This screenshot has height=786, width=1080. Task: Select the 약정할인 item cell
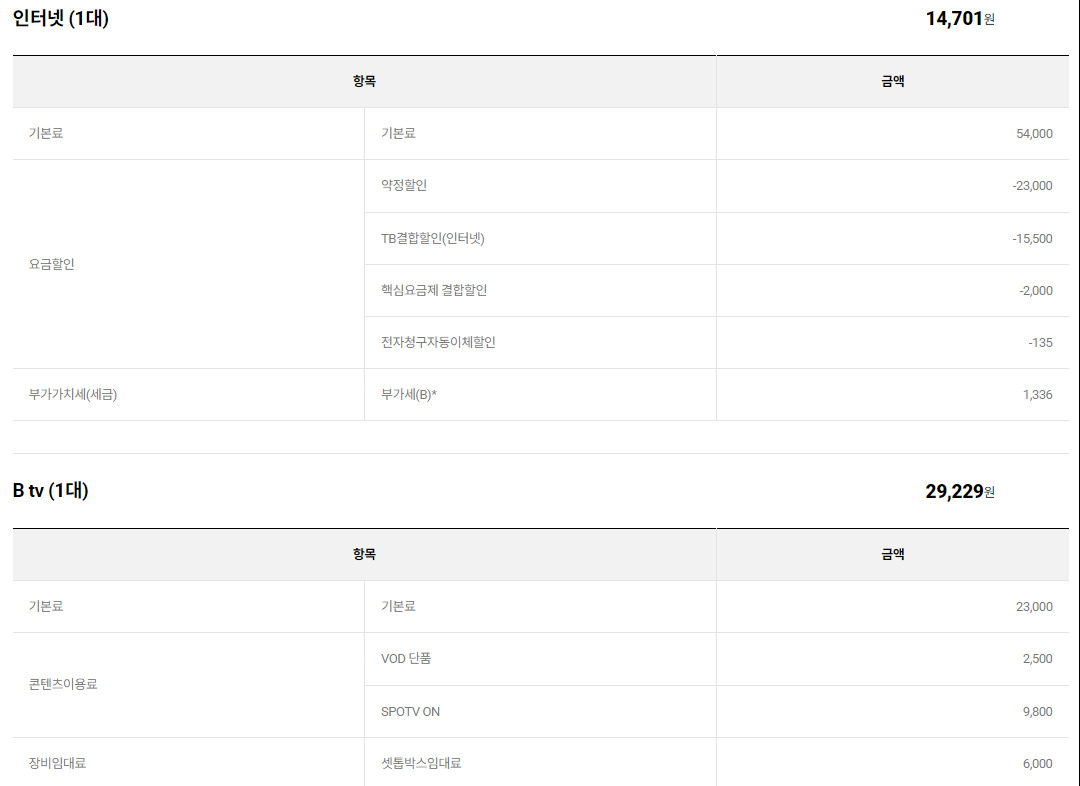[x=404, y=186]
